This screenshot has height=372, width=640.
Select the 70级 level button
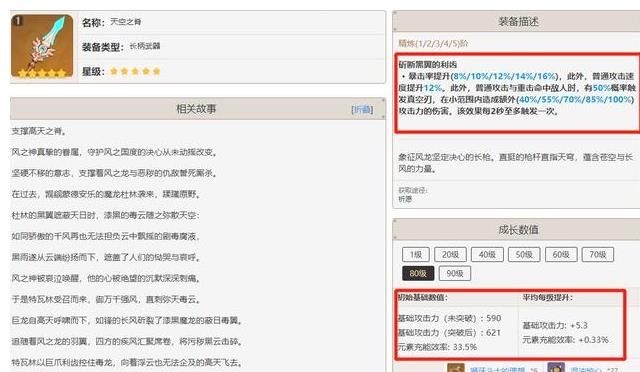point(598,254)
